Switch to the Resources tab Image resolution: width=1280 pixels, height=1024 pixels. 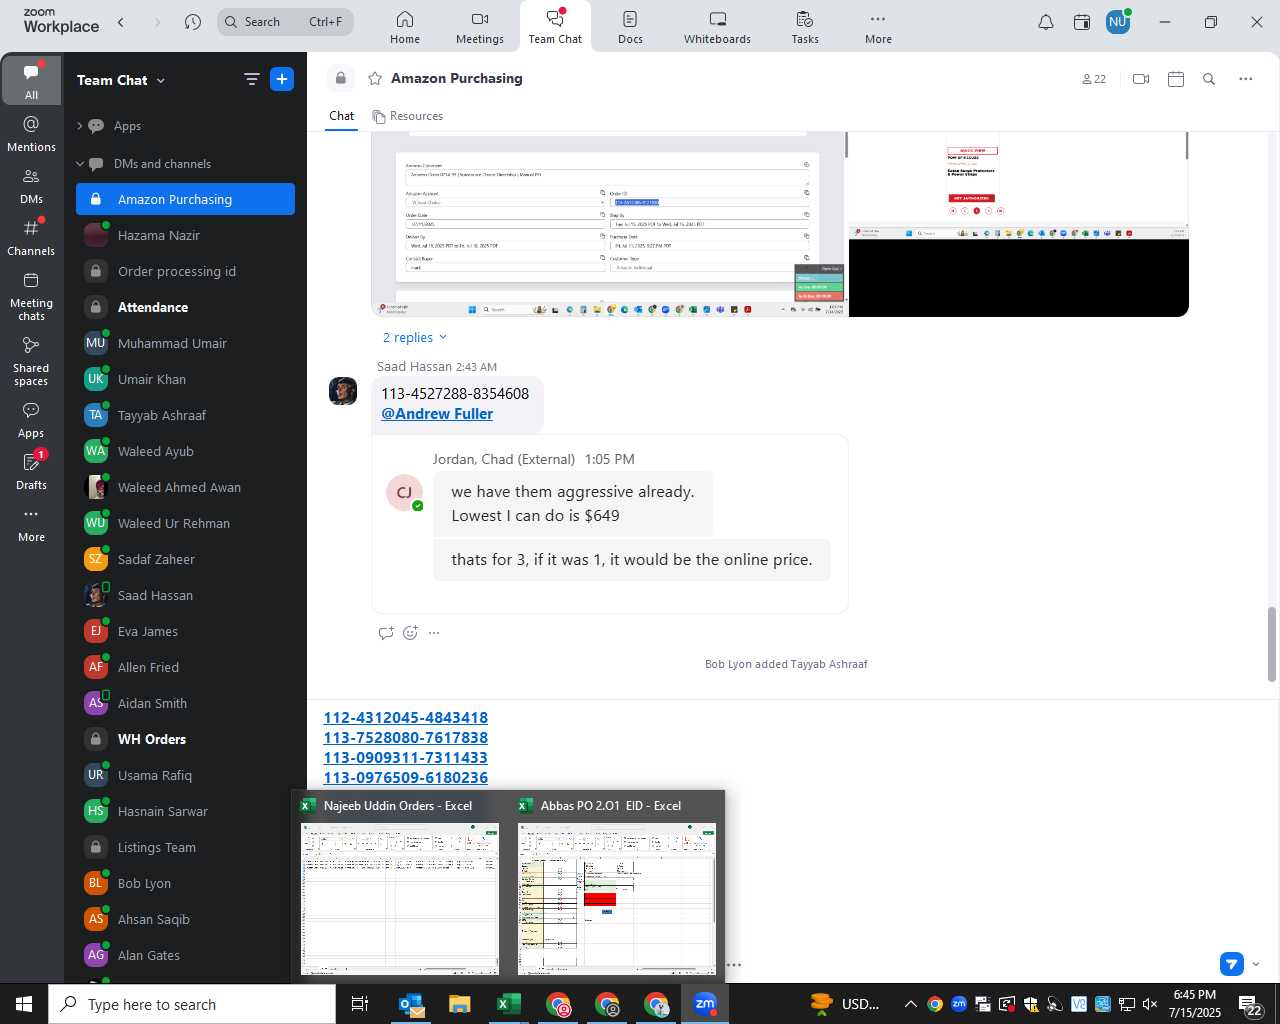(408, 116)
